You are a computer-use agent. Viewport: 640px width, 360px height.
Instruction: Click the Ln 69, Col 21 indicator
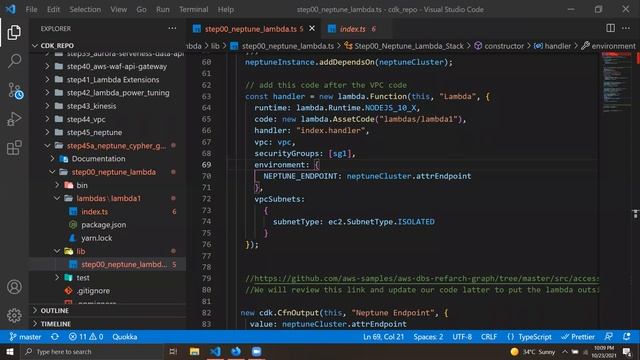point(383,337)
